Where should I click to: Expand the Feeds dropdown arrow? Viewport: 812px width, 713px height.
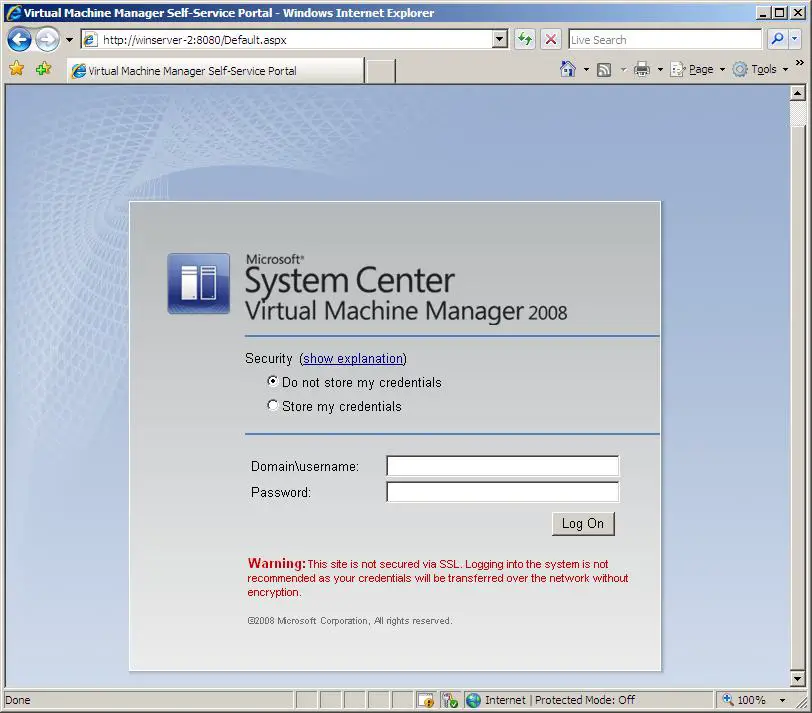(623, 69)
